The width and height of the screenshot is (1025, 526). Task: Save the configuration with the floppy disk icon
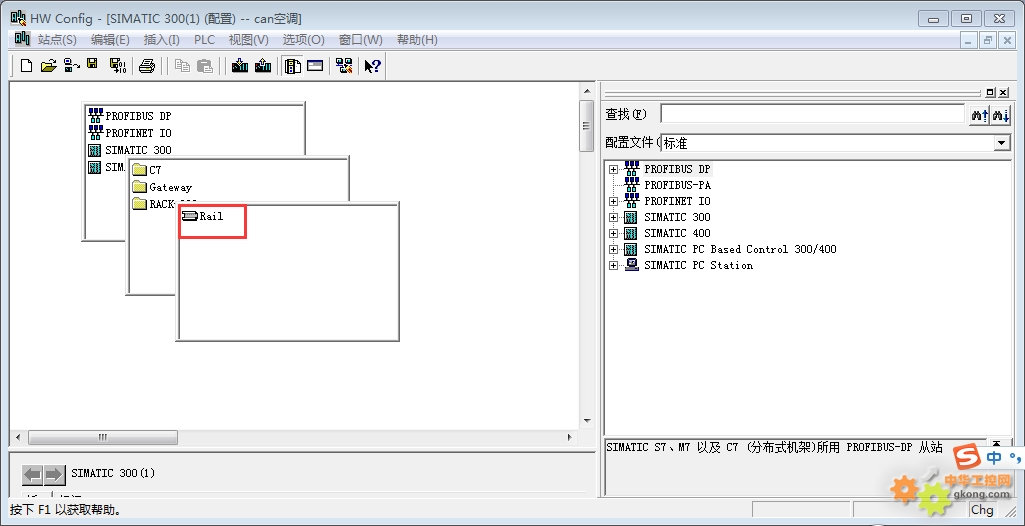pos(92,64)
